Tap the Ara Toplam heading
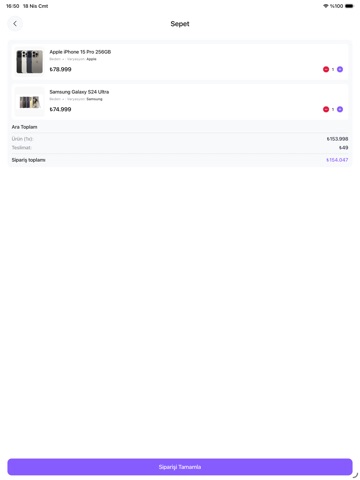Viewport: 360px width, 480px height. tap(24, 127)
